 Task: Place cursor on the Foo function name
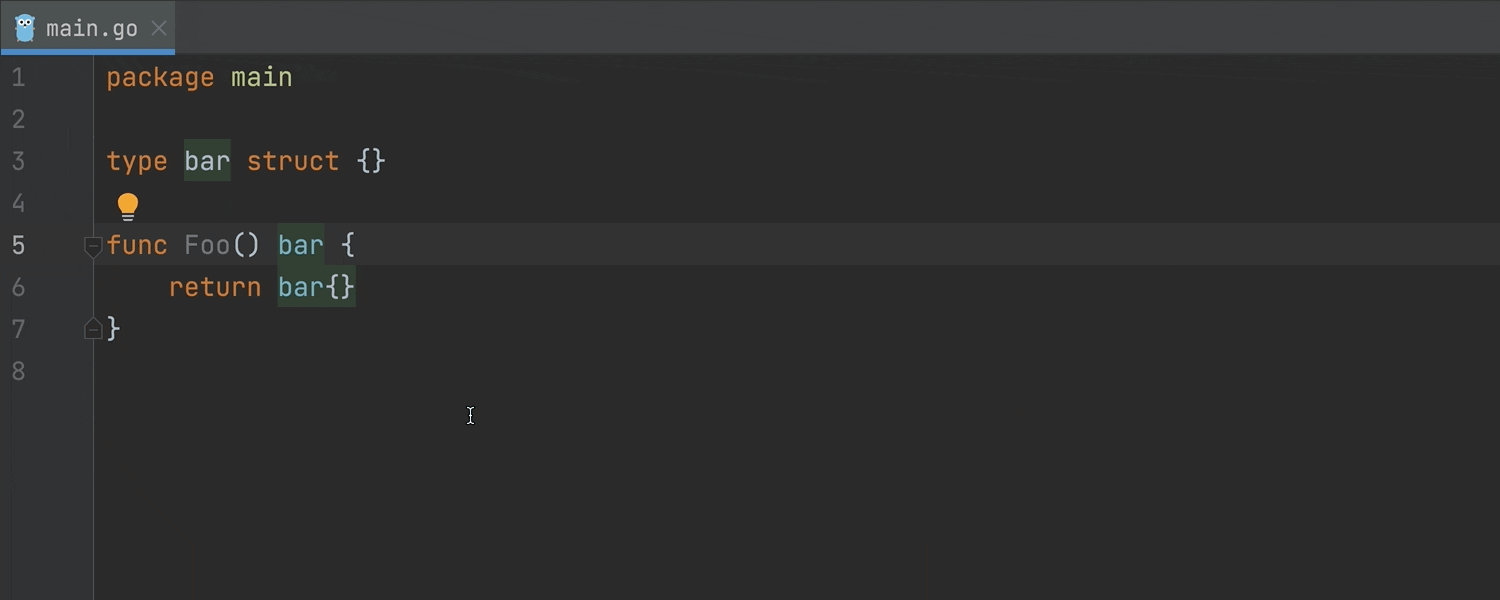207,245
